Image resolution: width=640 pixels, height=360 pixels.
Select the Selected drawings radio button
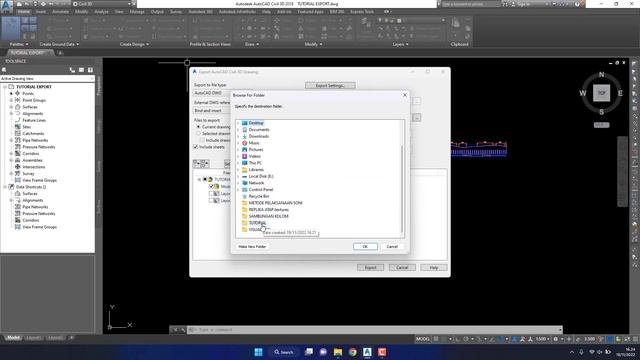[x=198, y=133]
